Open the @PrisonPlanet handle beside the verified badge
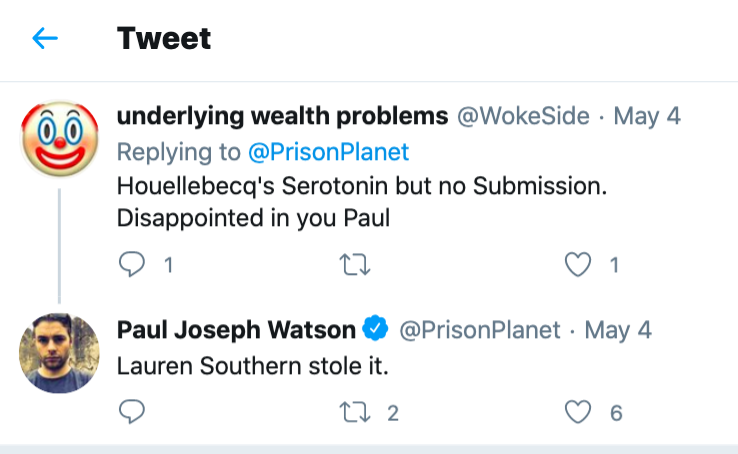The width and height of the screenshot is (738, 454). pos(480,329)
